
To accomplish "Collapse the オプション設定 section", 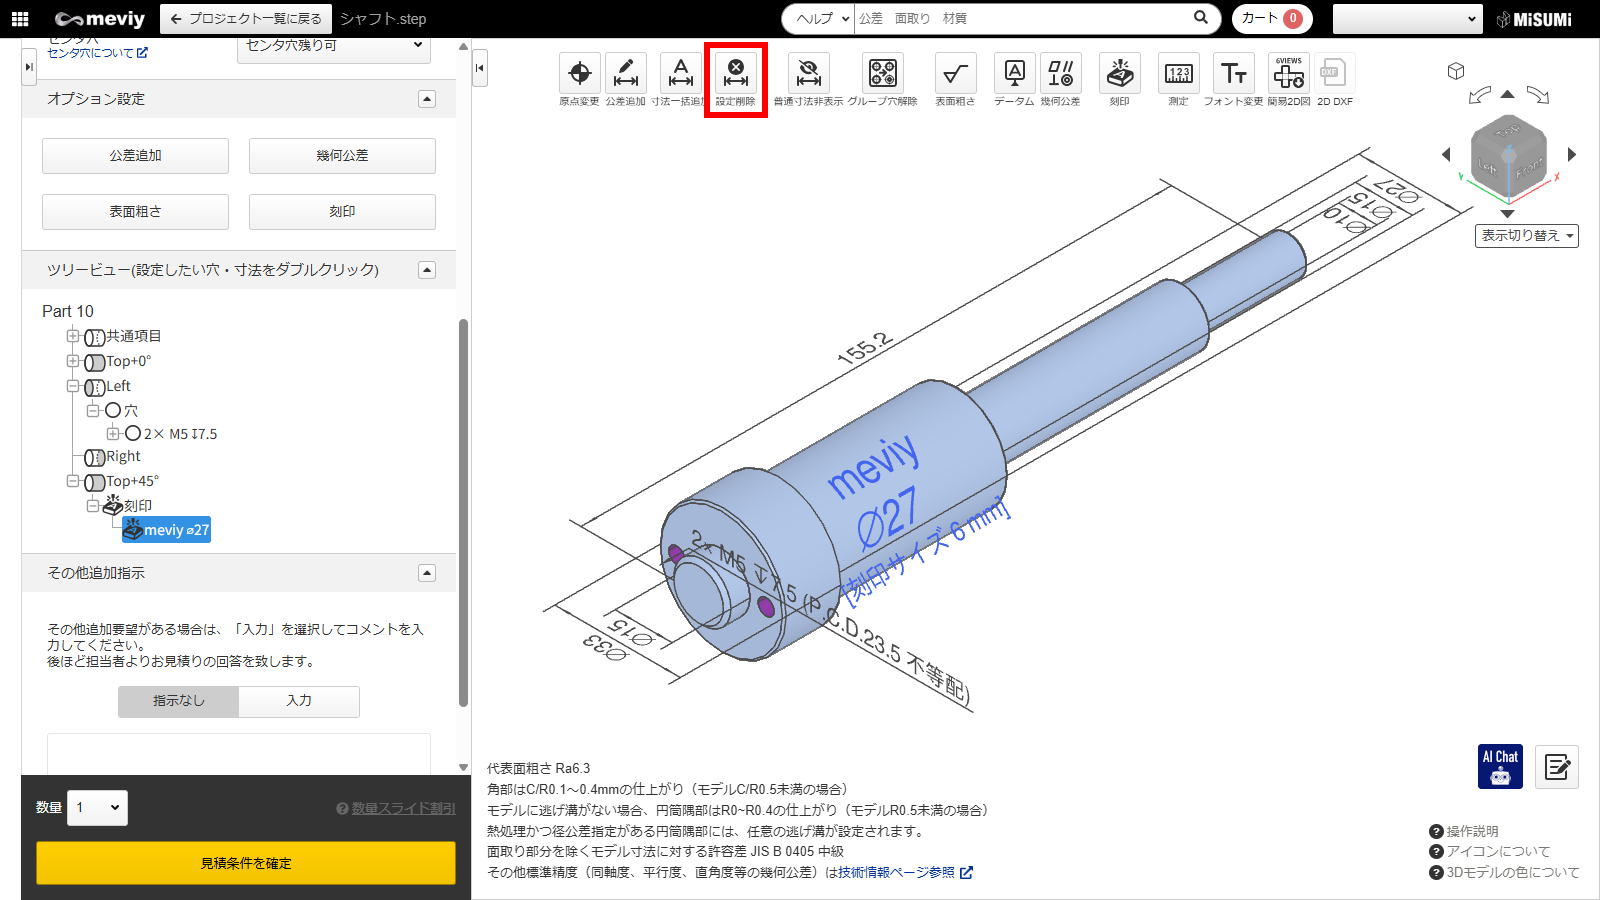I will pos(427,99).
